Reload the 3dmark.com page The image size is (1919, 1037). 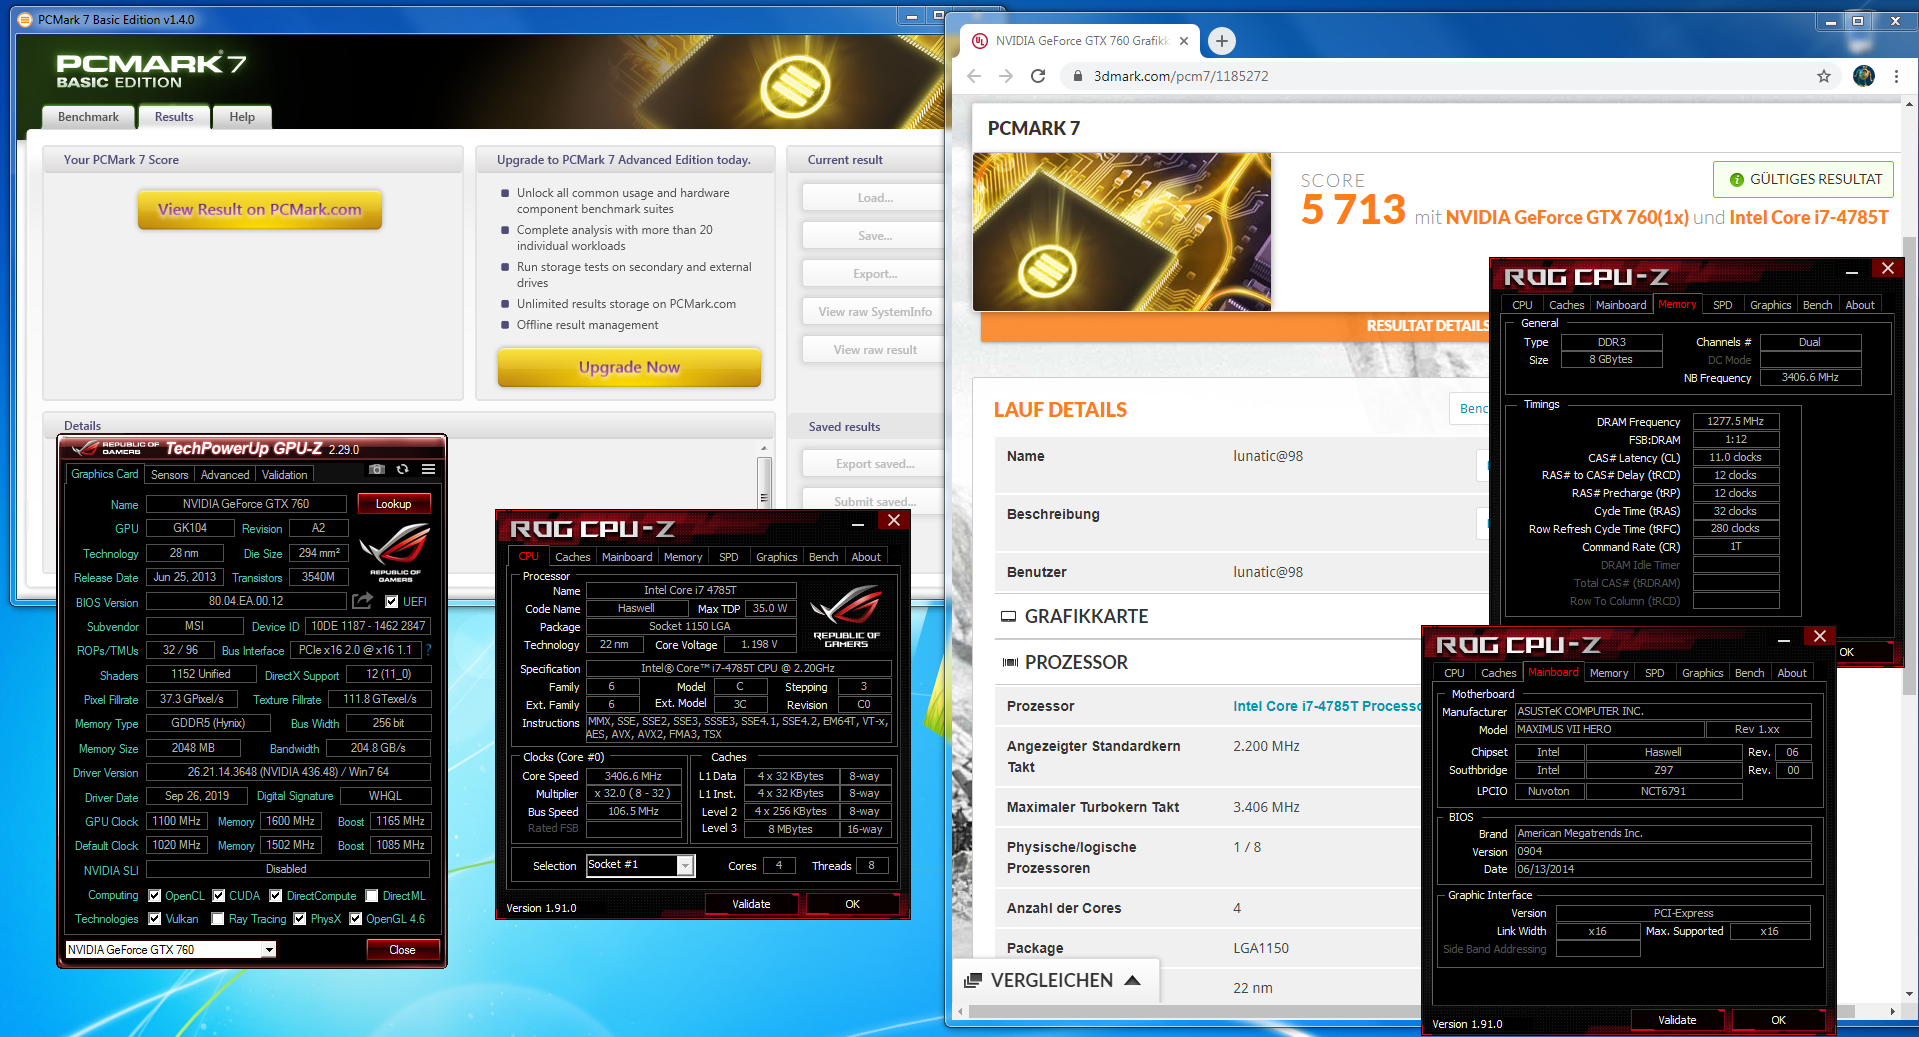tap(1038, 76)
